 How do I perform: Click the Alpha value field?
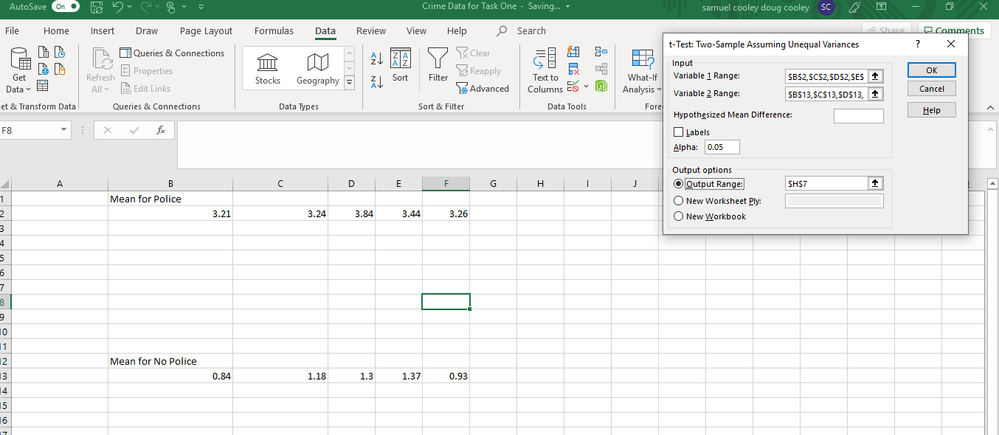722,147
